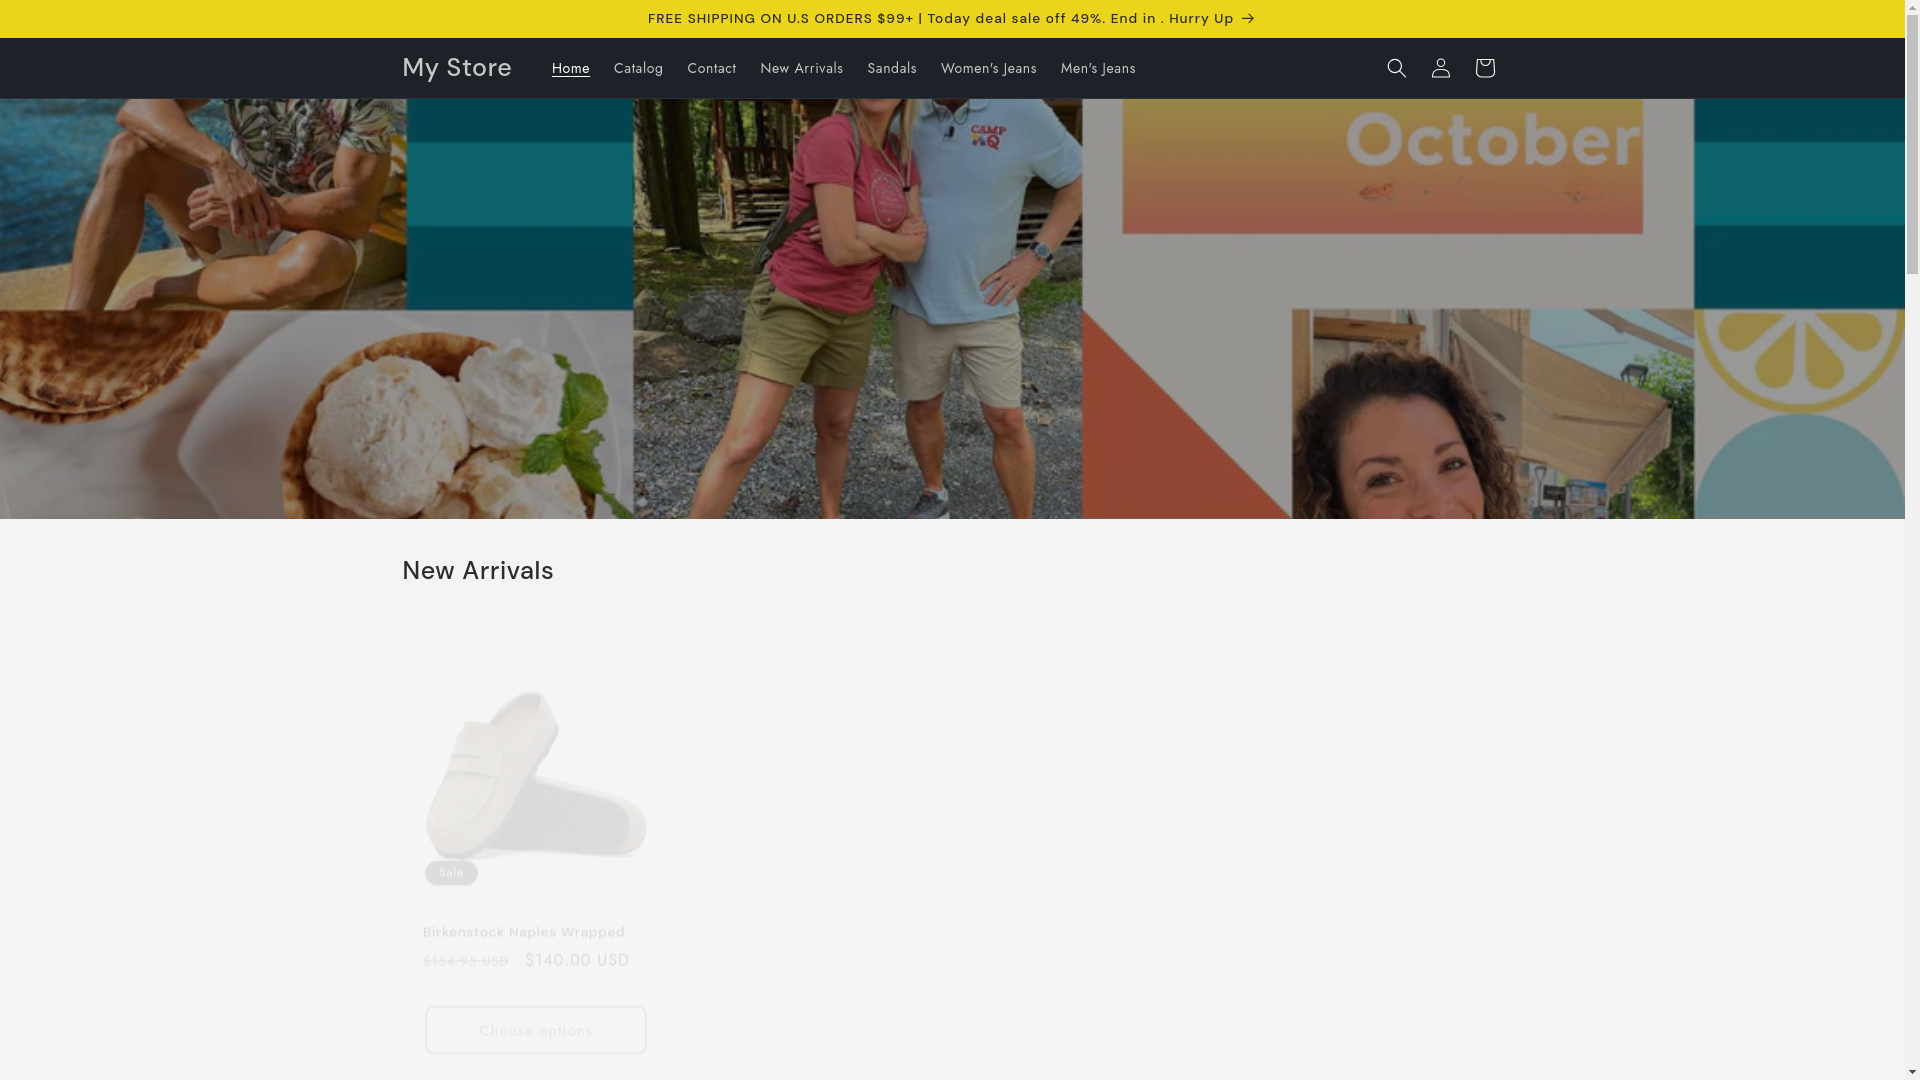
Task: Click the account log in icon
Action: [1440, 68]
